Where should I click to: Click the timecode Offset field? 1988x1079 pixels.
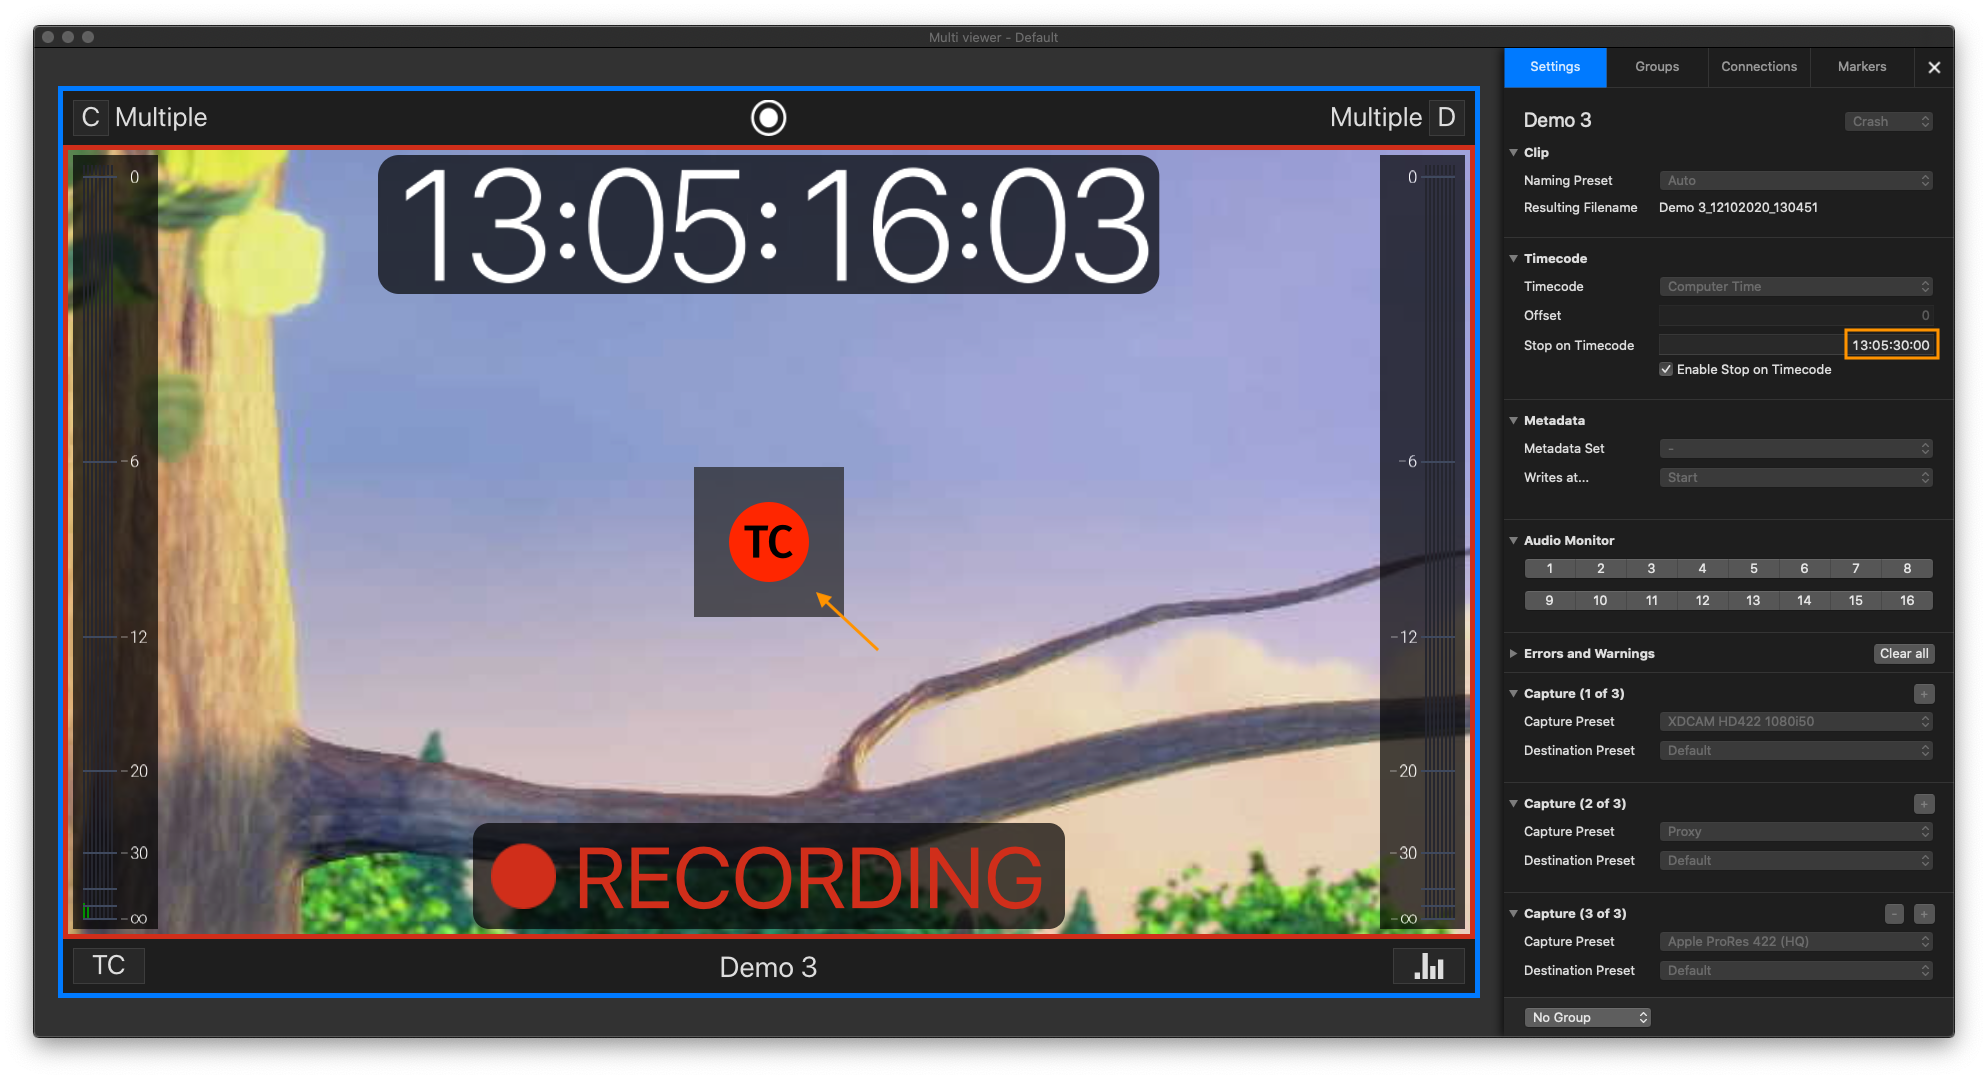click(1796, 316)
